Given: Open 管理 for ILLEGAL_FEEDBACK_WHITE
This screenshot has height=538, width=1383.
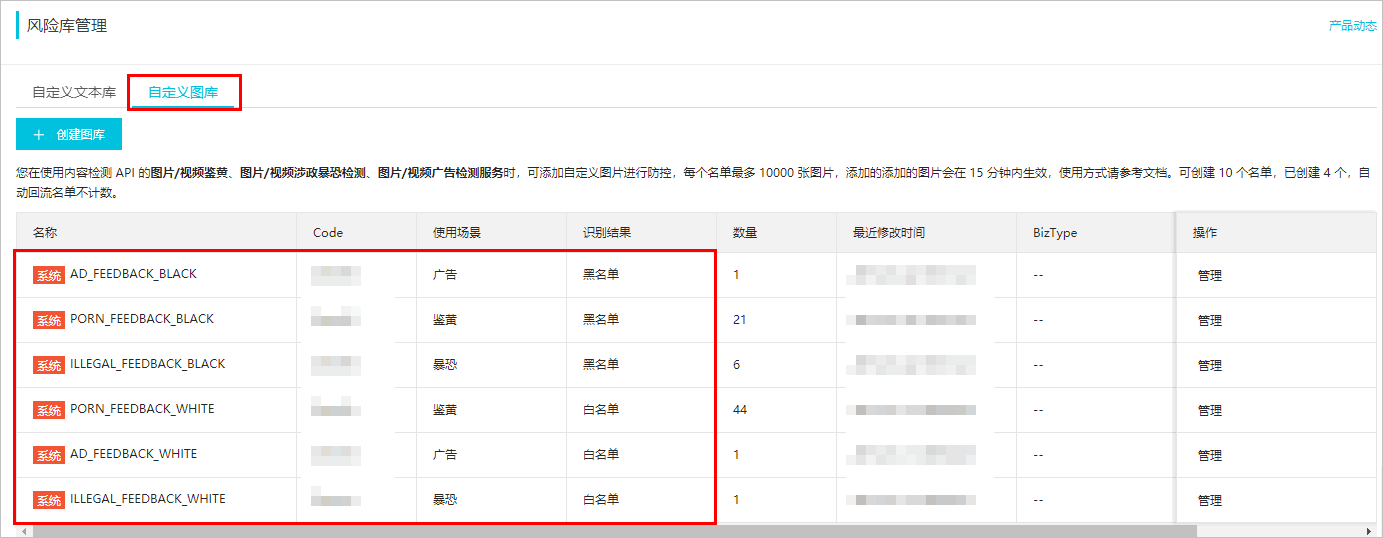Looking at the screenshot, I should (1210, 501).
